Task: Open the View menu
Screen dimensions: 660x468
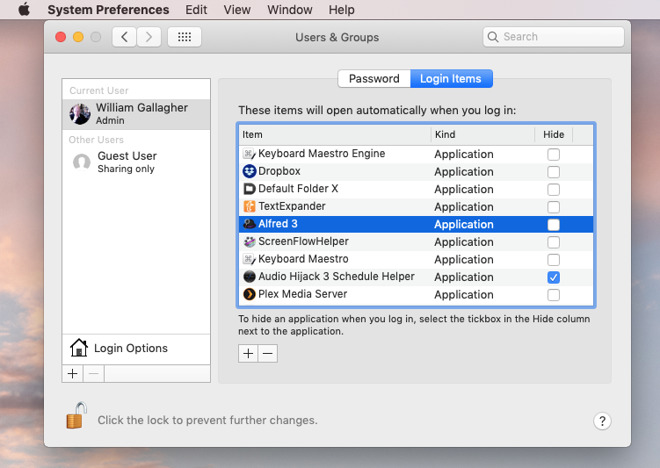Action: [237, 9]
